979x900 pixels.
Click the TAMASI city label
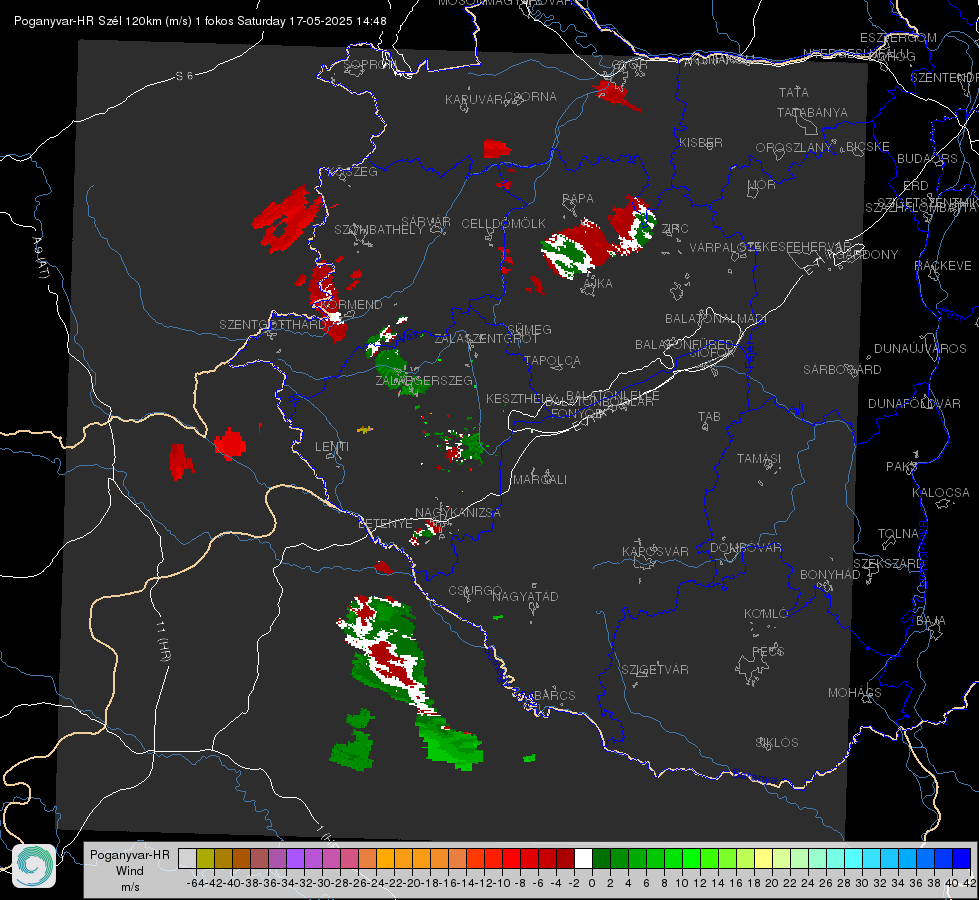(759, 459)
